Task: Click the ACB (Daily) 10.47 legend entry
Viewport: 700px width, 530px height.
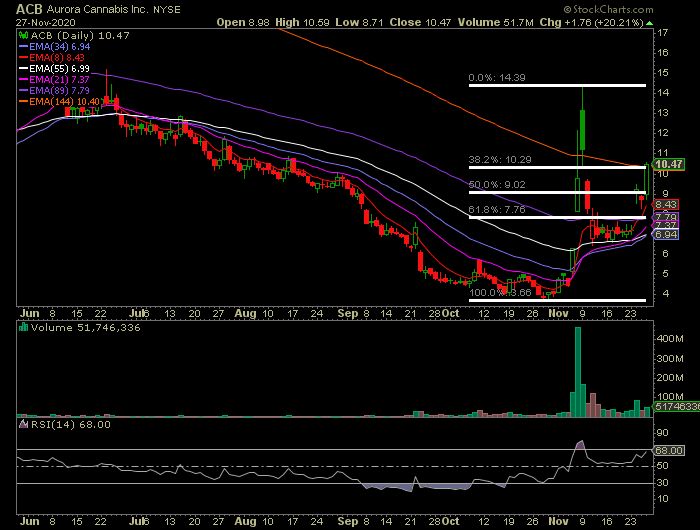Action: pyautogui.click(x=79, y=35)
